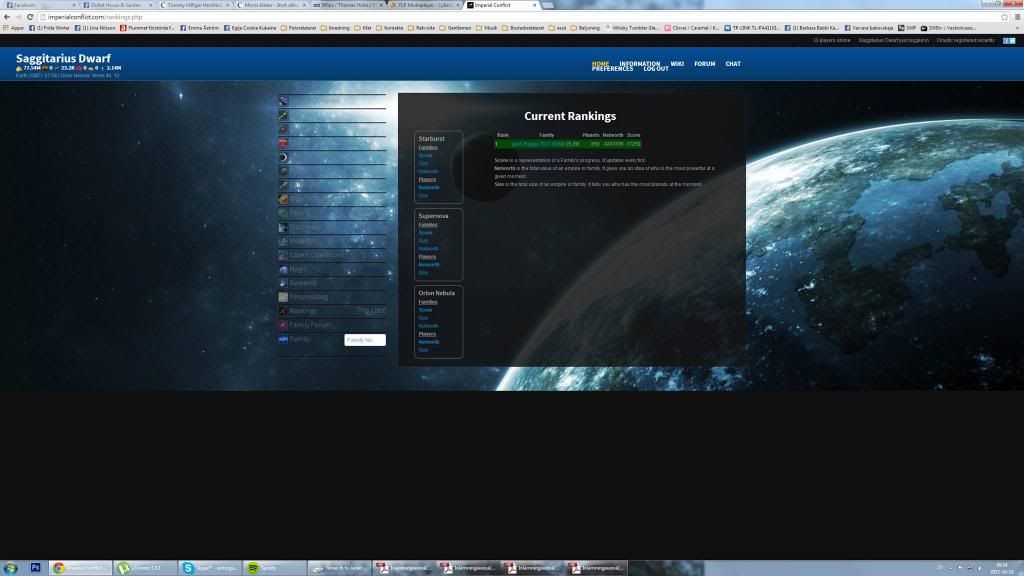Open CHAT from the top navigation
This screenshot has width=1024, height=576.
(733, 64)
